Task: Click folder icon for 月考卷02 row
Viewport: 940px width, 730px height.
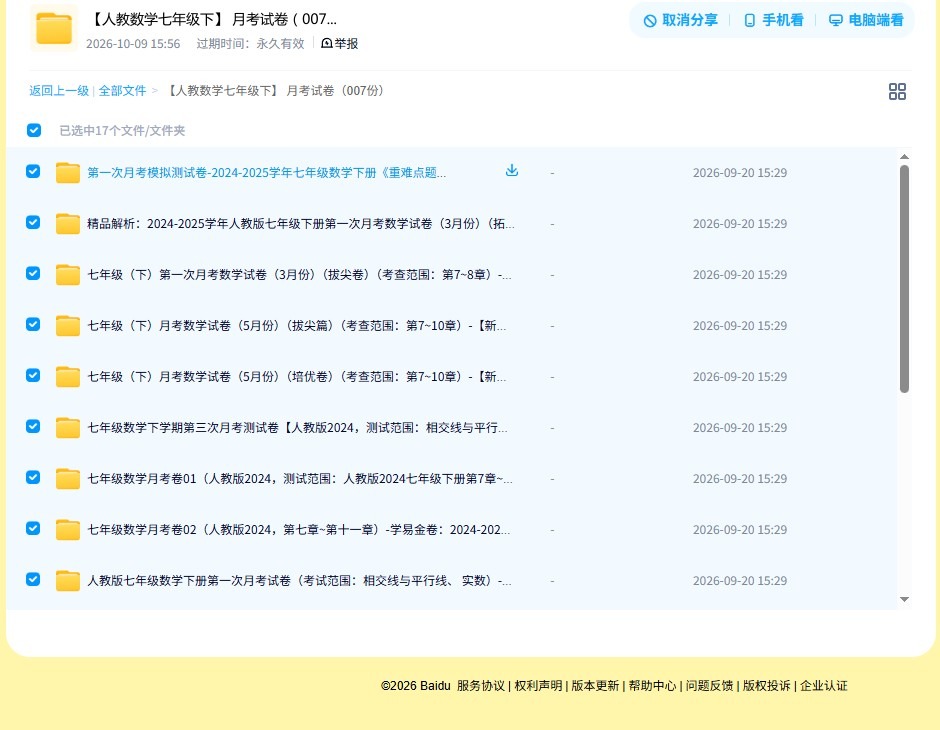Action: [68, 529]
